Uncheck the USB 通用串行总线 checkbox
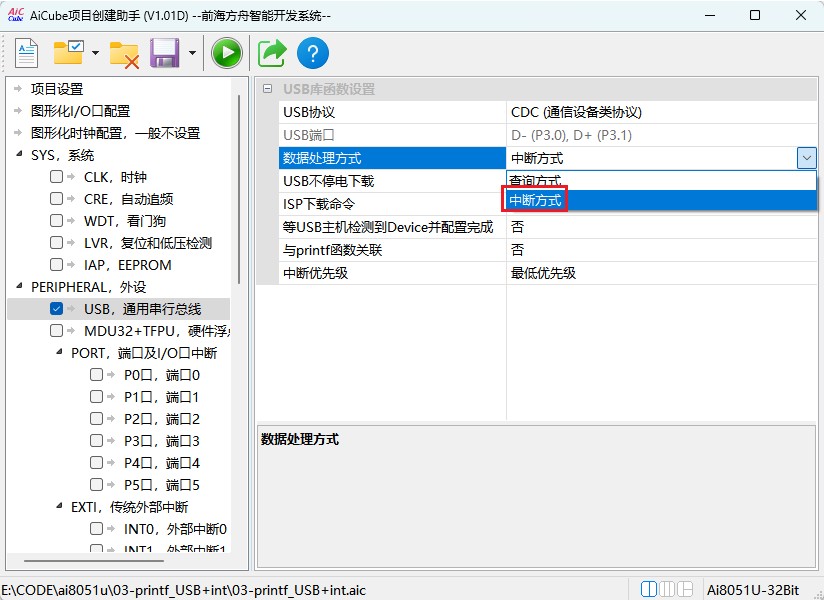Image resolution: width=824 pixels, height=600 pixels. pos(57,308)
